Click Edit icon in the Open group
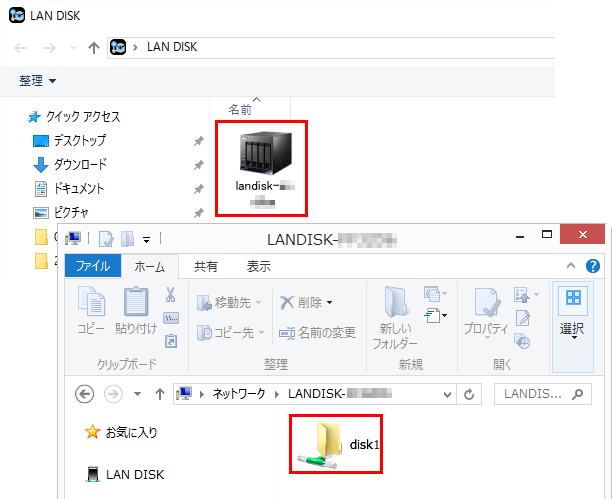The image size is (612, 499). pos(523,318)
